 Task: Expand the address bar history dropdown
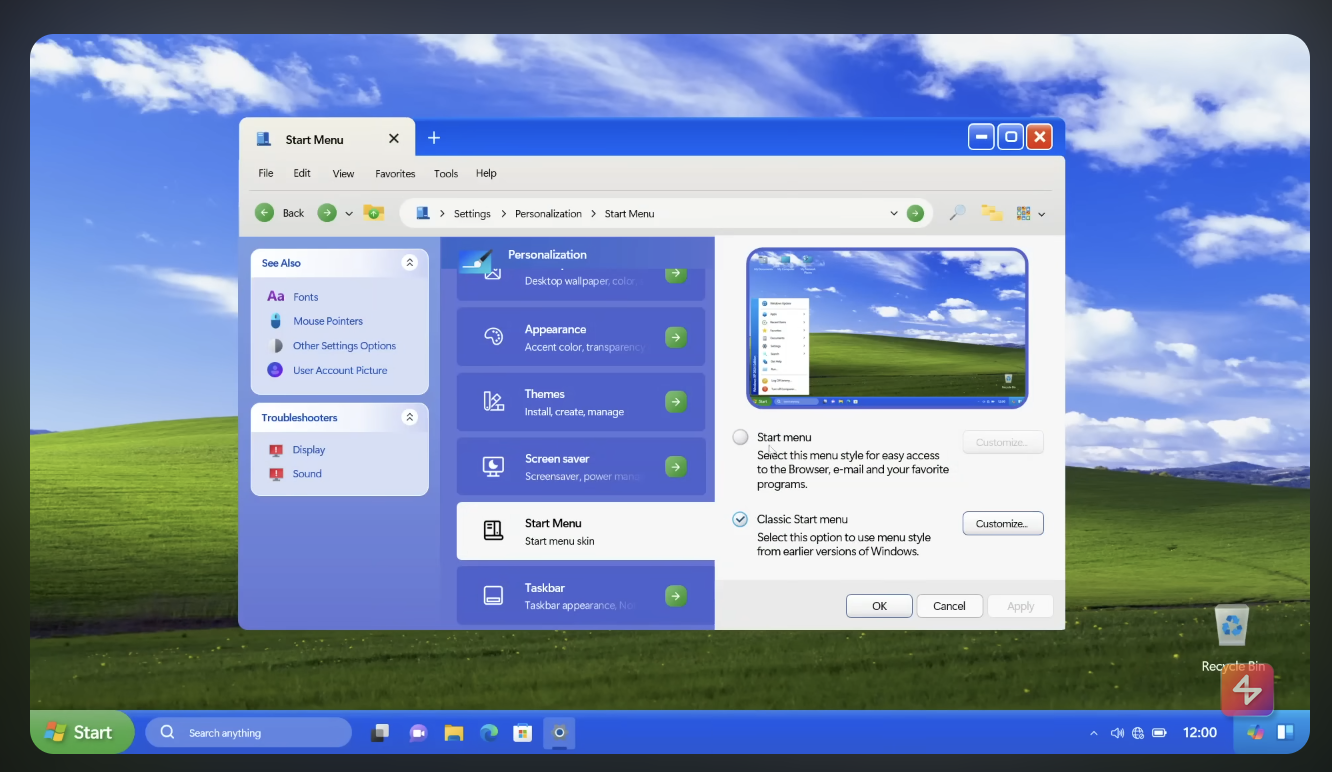tap(893, 213)
